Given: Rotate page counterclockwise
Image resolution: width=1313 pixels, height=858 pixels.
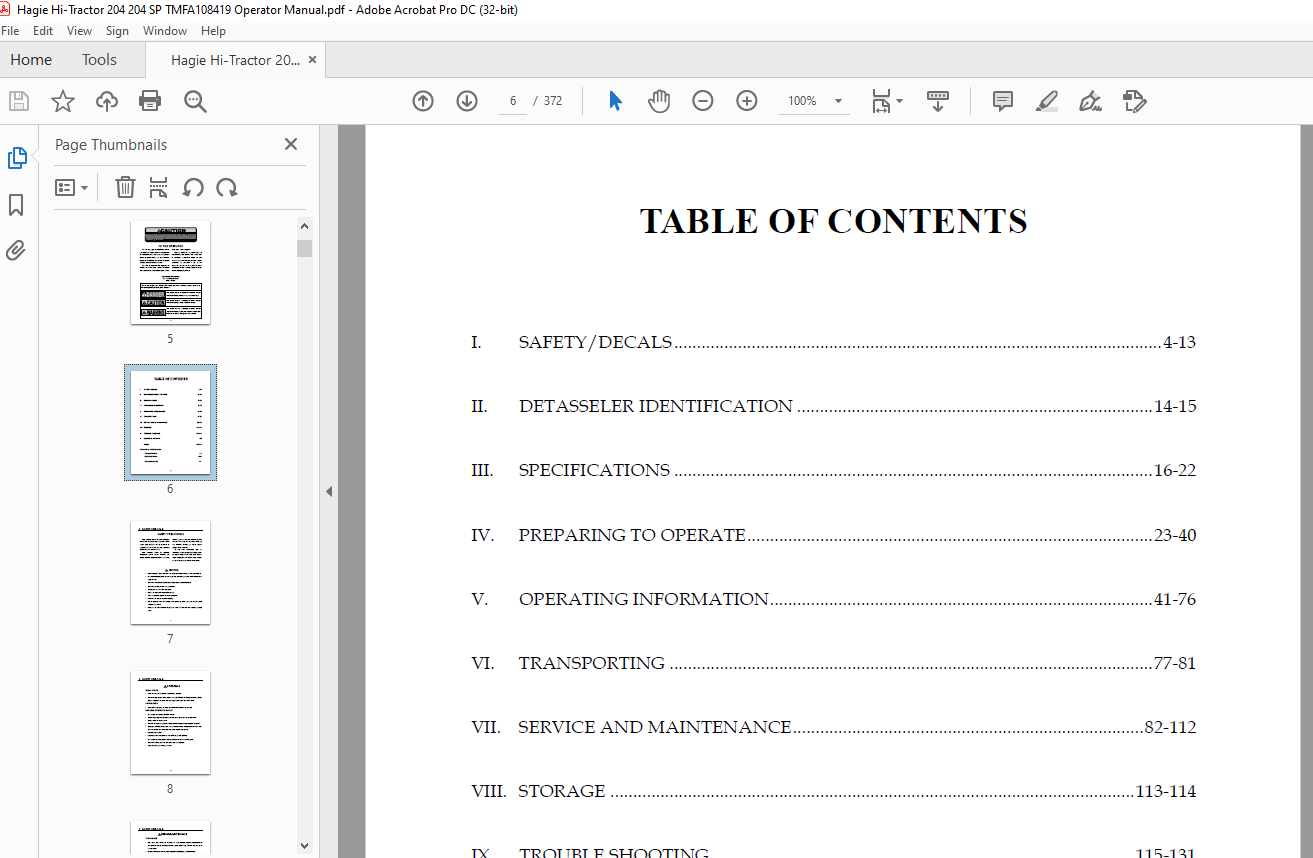Looking at the screenshot, I should [x=193, y=187].
